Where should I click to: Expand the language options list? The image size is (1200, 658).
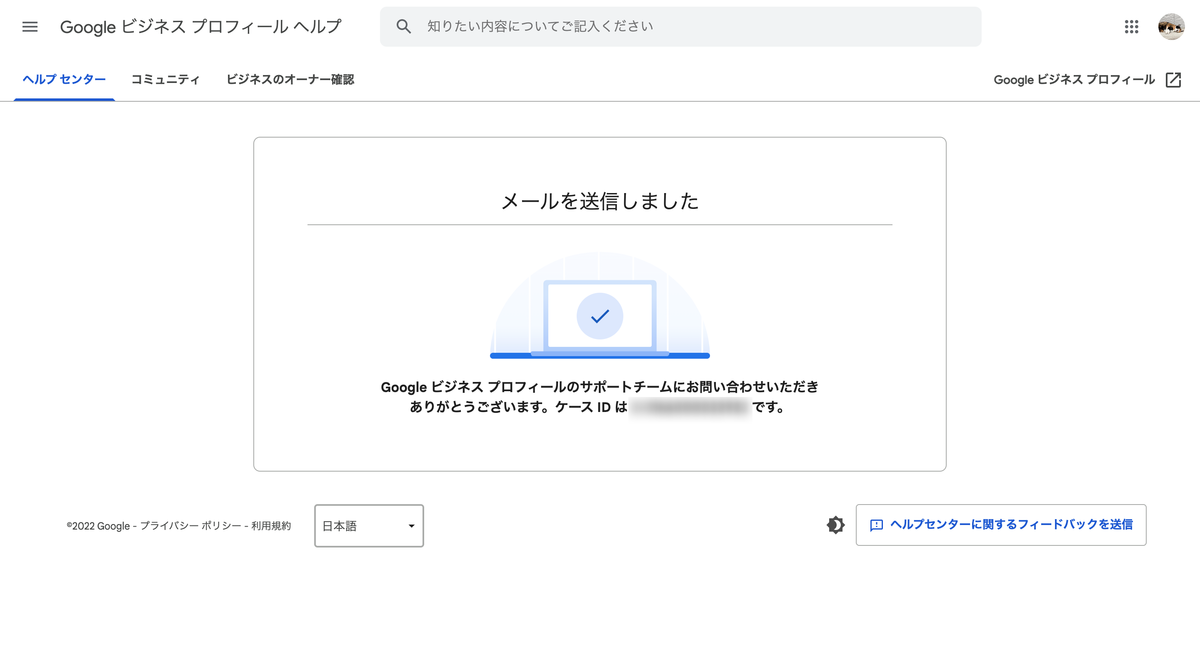[369, 525]
